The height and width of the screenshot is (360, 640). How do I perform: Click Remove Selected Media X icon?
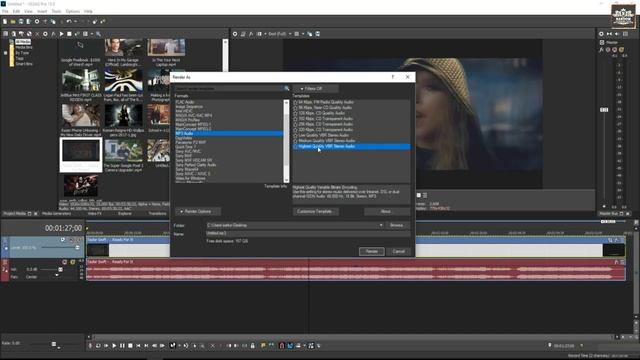37,34
